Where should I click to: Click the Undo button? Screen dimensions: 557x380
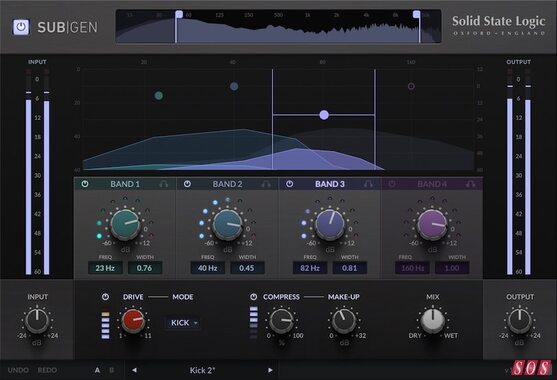[18, 370]
